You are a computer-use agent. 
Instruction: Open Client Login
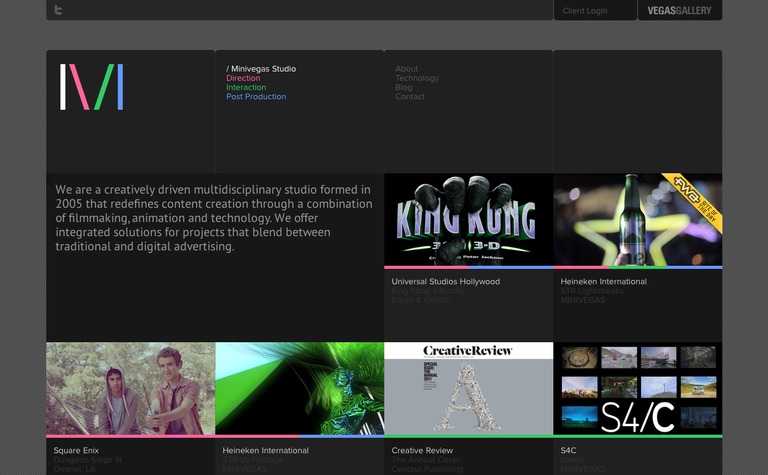coord(585,11)
